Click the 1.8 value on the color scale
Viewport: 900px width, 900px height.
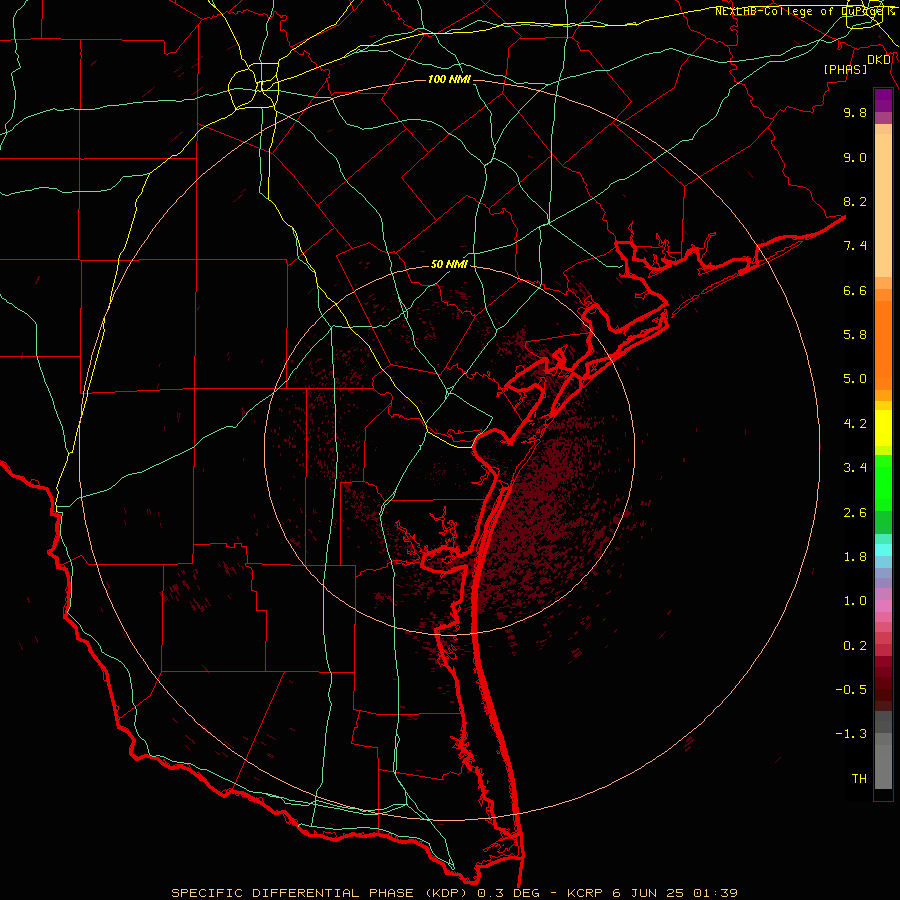click(855, 557)
